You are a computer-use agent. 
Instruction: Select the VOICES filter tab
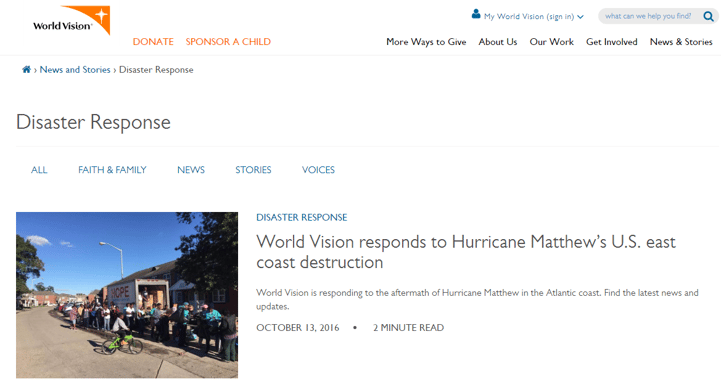318,170
